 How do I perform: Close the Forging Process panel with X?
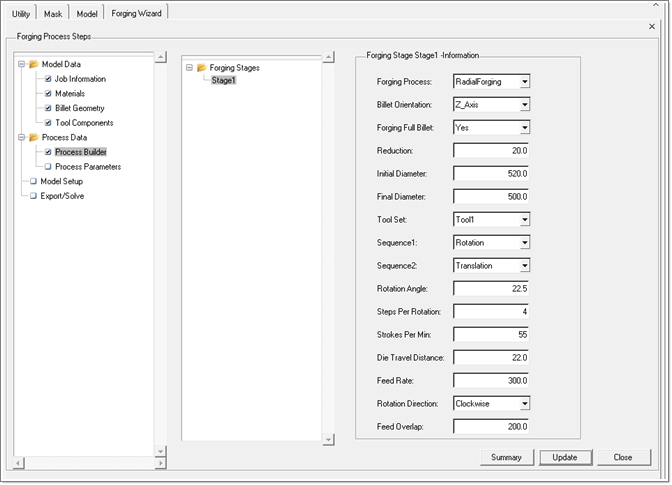tap(652, 26)
